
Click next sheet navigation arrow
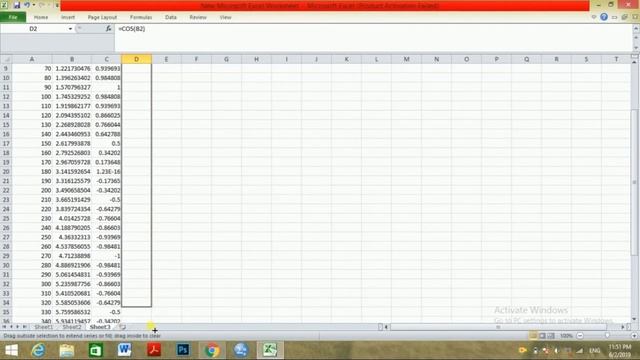click(18, 327)
